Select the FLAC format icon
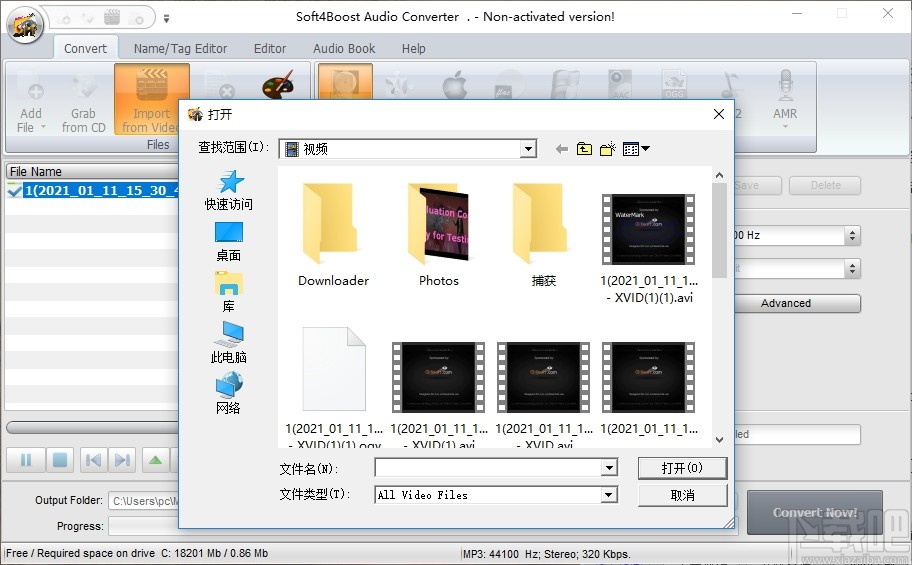 (x=508, y=85)
